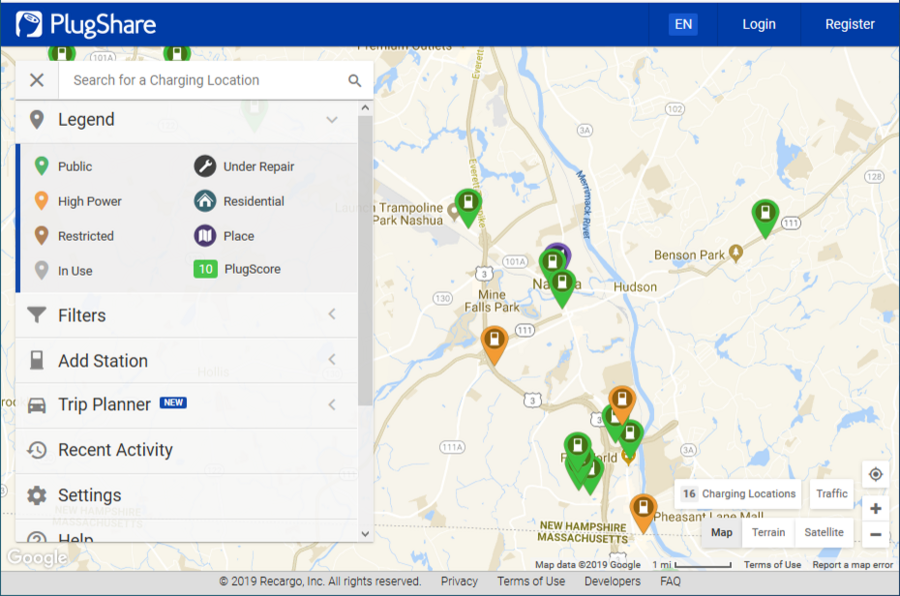Click the Recent Activity history icon
The width and height of the screenshot is (900, 596).
click(37, 450)
